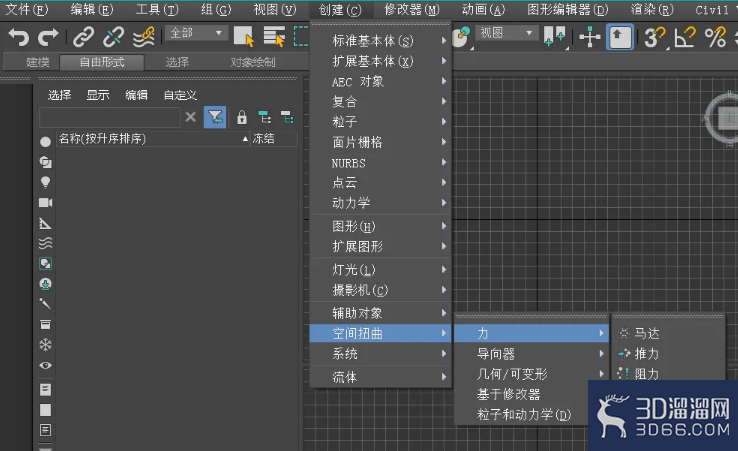
Task: Toggle display geometry sphere icon
Action: point(45,142)
